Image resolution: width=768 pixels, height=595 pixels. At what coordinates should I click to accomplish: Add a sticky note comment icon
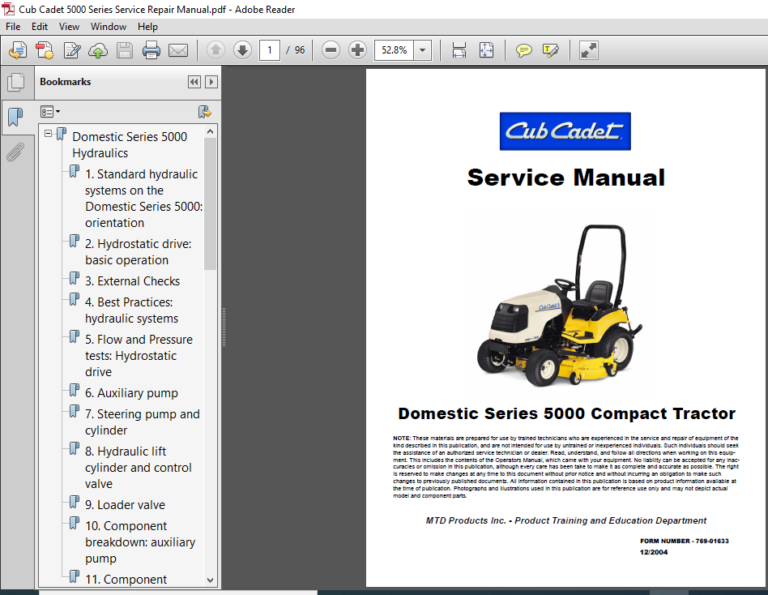(524, 50)
